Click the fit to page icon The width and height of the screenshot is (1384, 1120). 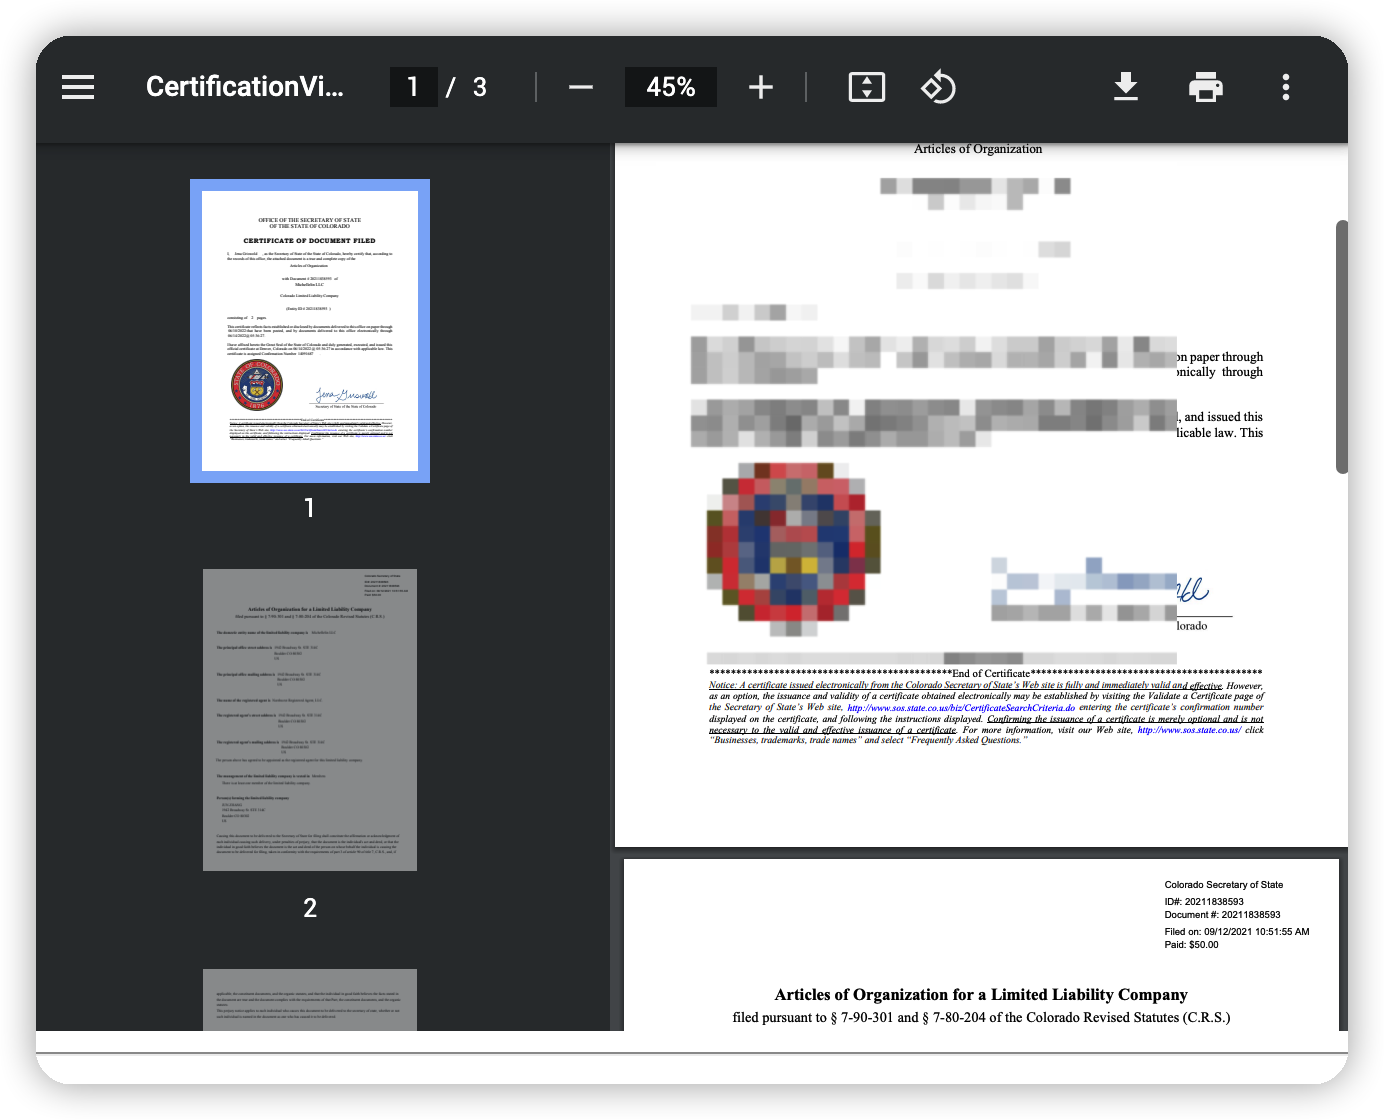pyautogui.click(x=866, y=87)
